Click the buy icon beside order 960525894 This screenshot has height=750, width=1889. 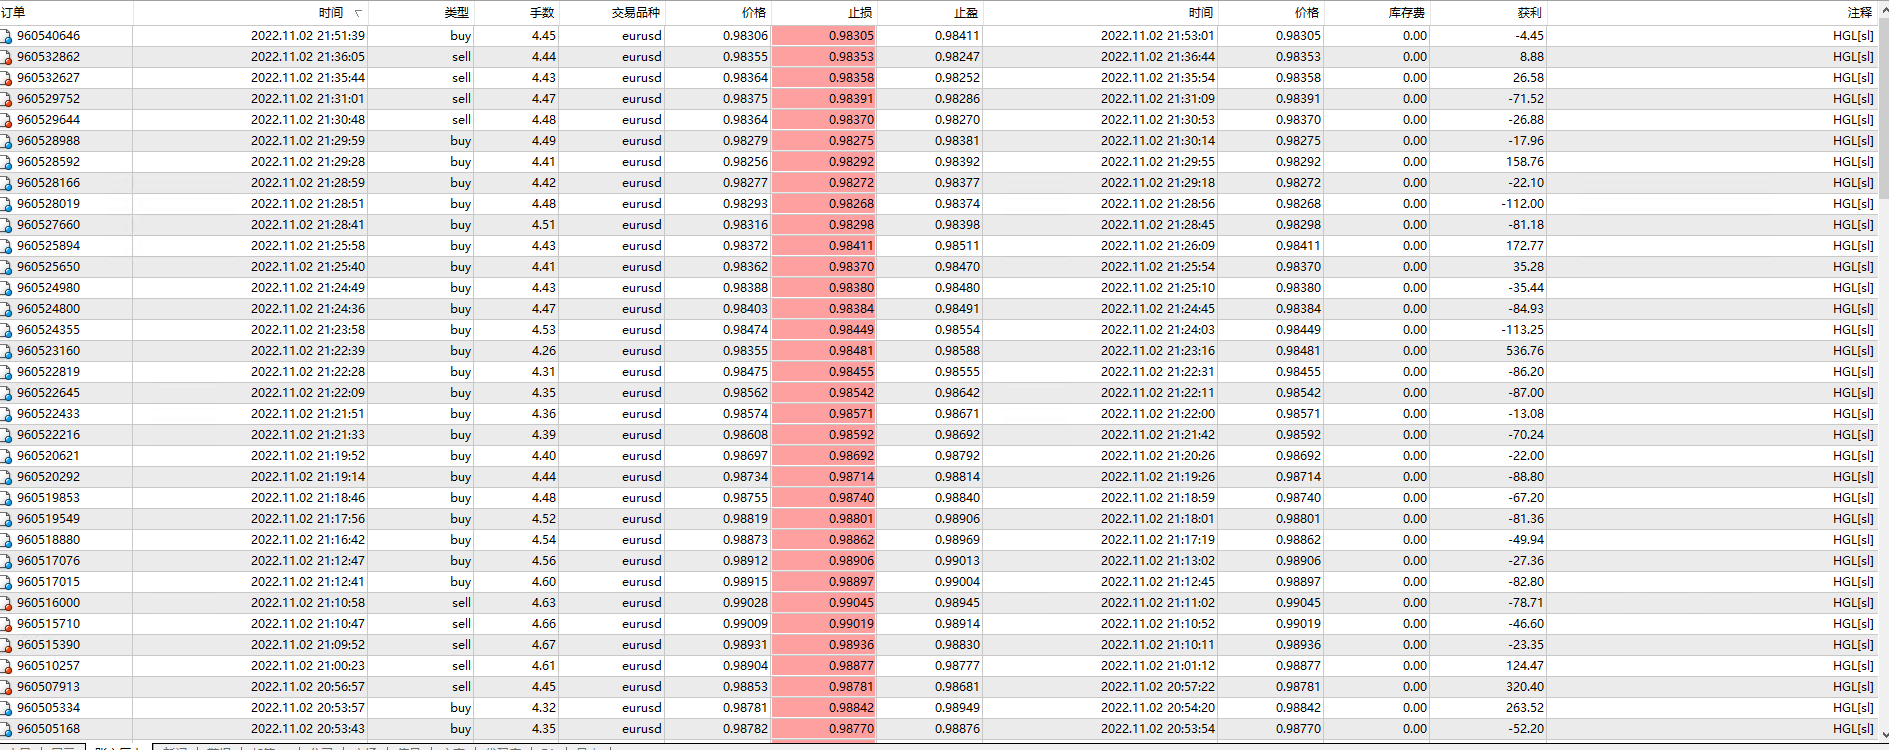6,246
